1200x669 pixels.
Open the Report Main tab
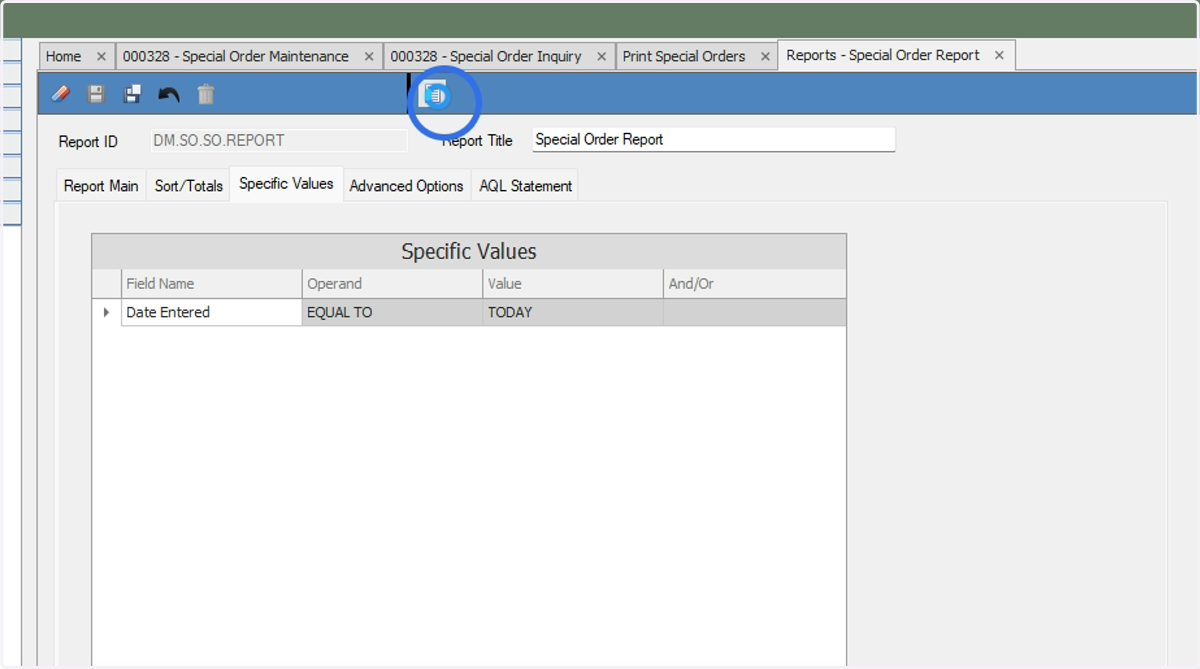[101, 186]
